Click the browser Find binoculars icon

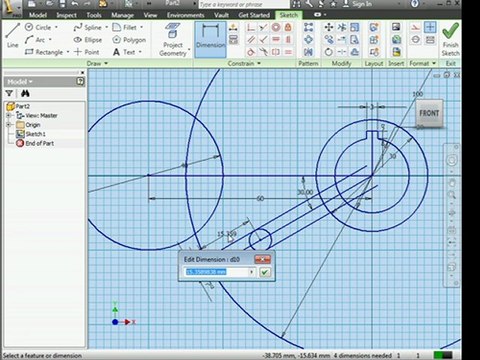(x=25, y=94)
